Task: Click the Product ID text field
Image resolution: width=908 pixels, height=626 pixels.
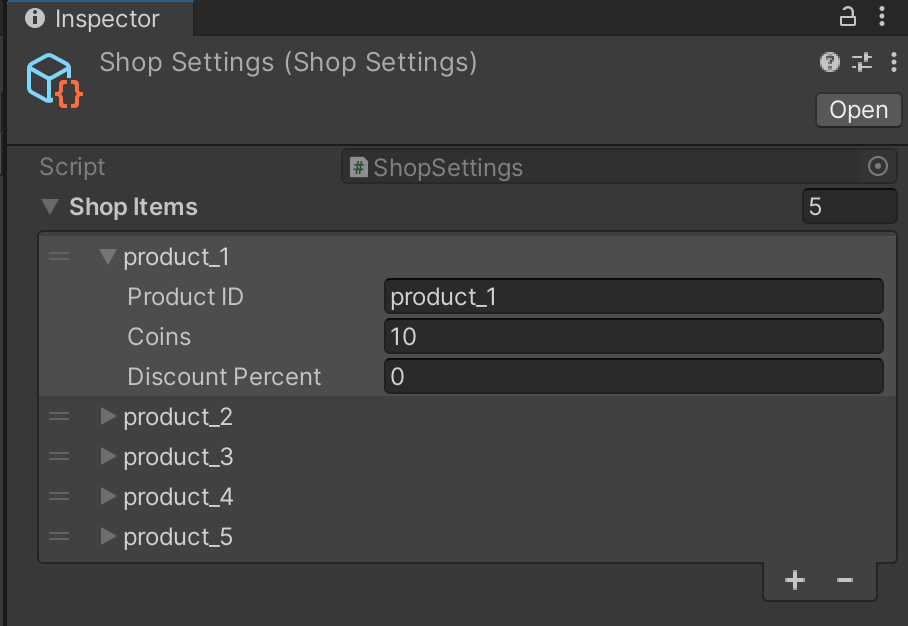Action: 633,297
